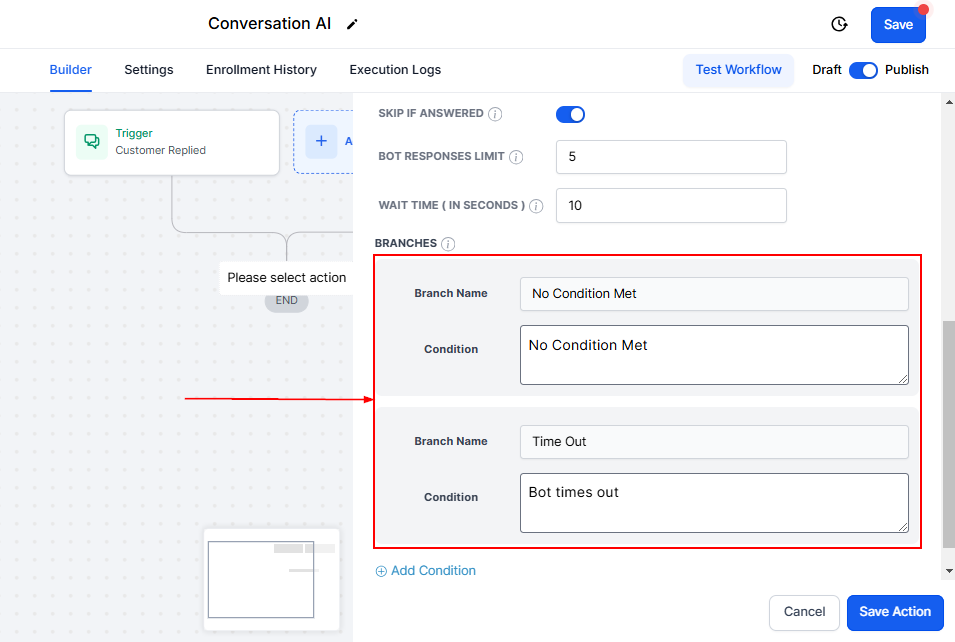The width and height of the screenshot is (955, 642).
Task: Switch to Builder tab
Action: pos(71,70)
